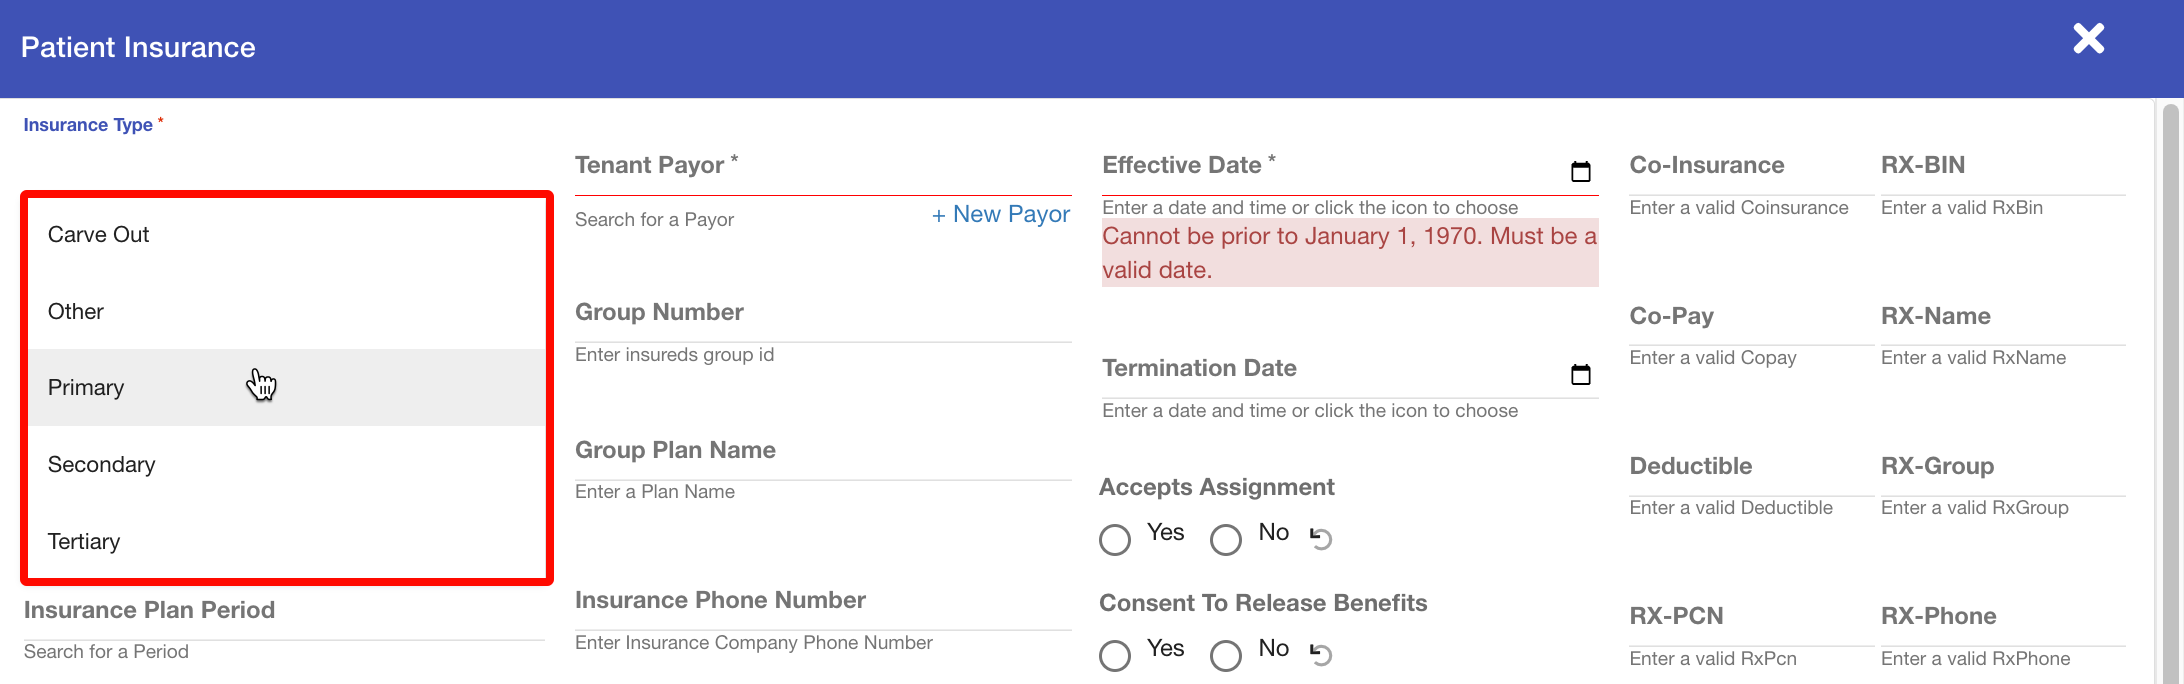This screenshot has width=2184, height=684.
Task: Choose Primary insurance type option
Action: pos(86,388)
